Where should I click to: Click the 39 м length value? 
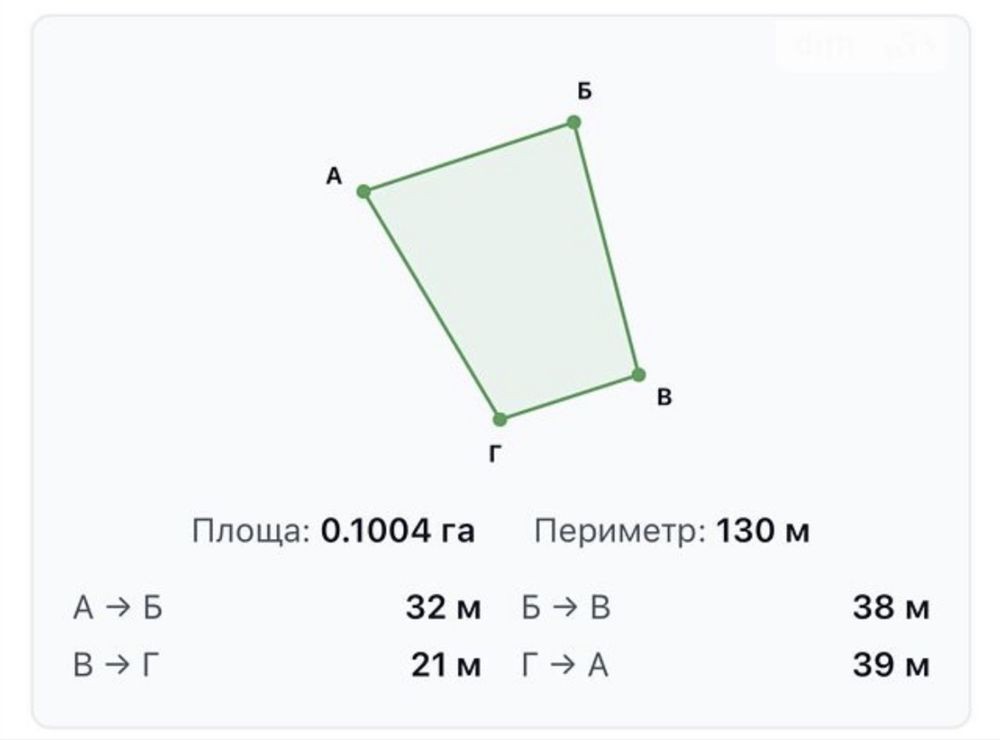(x=891, y=665)
